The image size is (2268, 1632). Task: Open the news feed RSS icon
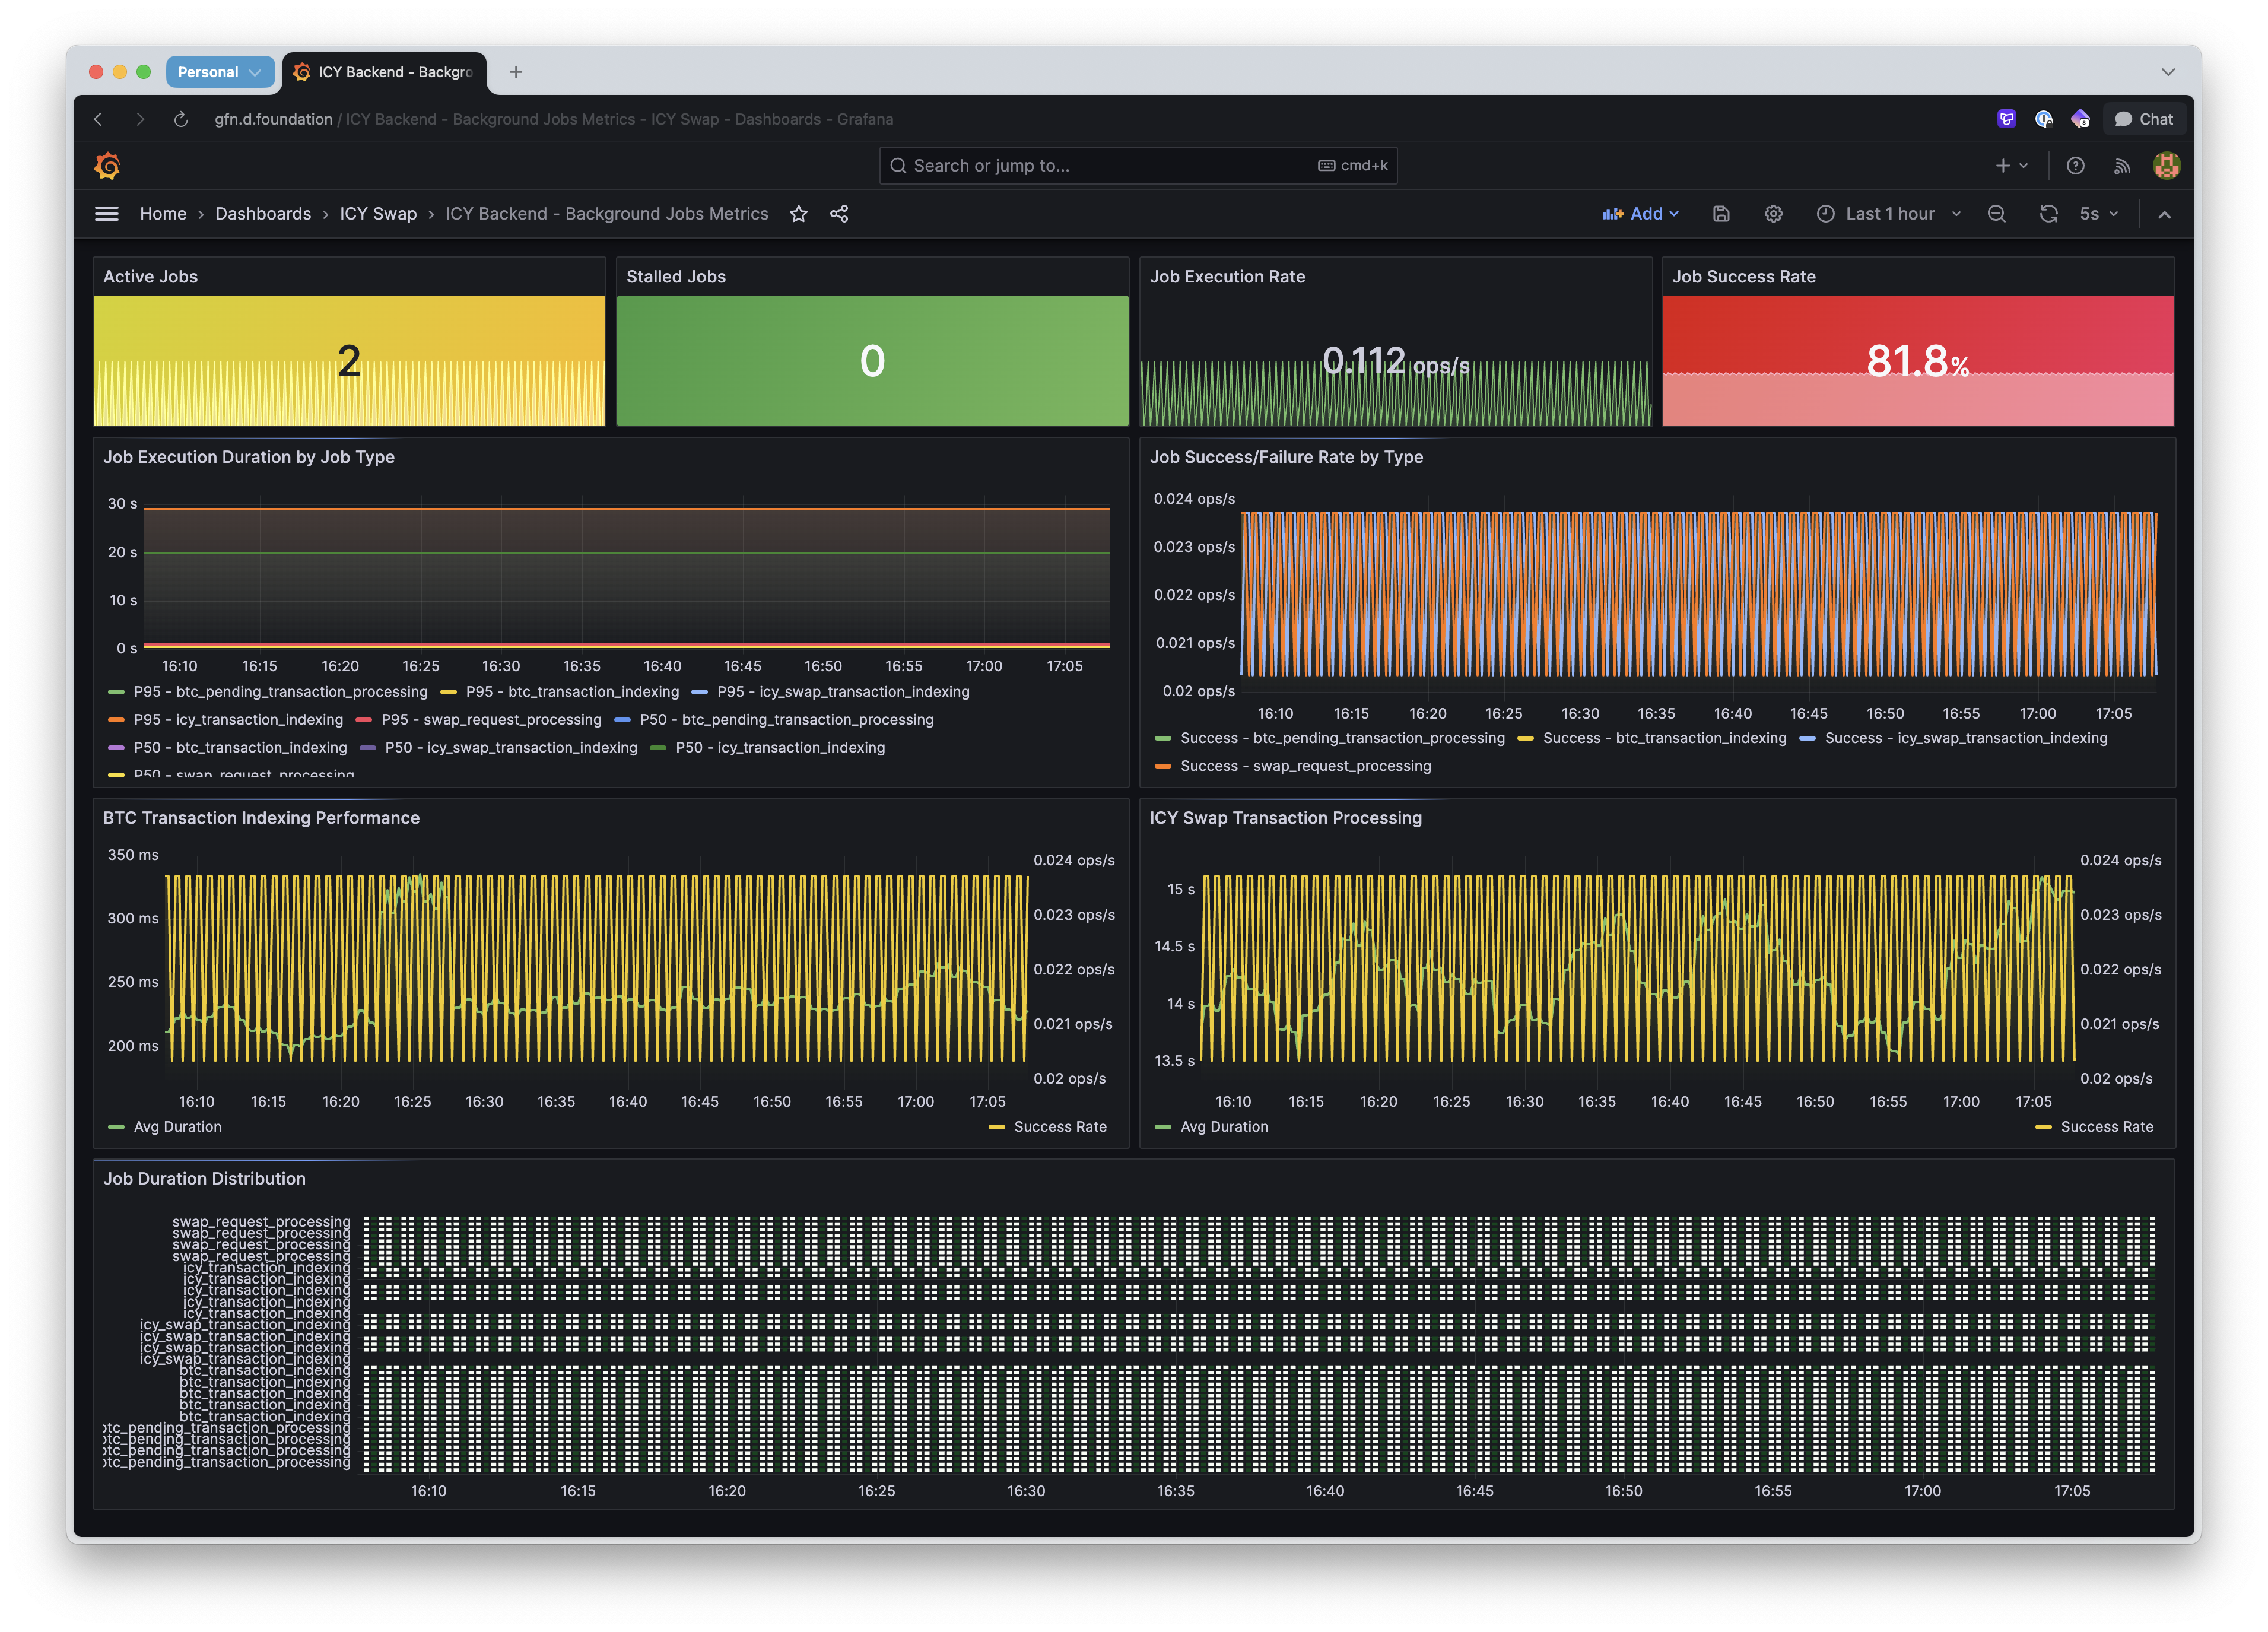(2121, 166)
